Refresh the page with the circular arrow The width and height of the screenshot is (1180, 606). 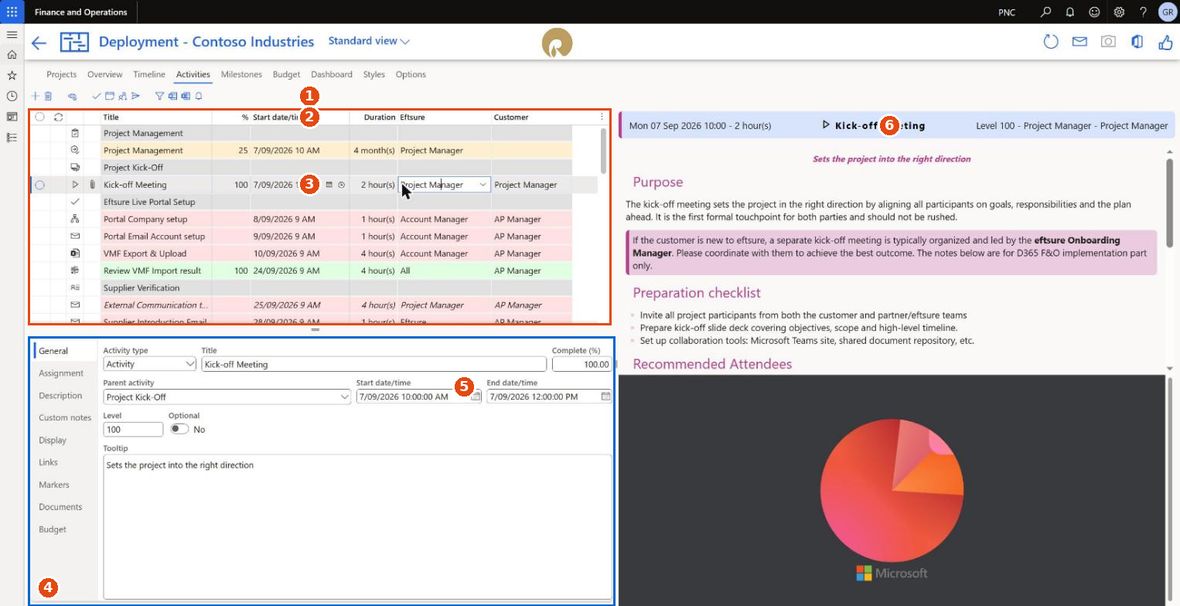pos(1051,42)
